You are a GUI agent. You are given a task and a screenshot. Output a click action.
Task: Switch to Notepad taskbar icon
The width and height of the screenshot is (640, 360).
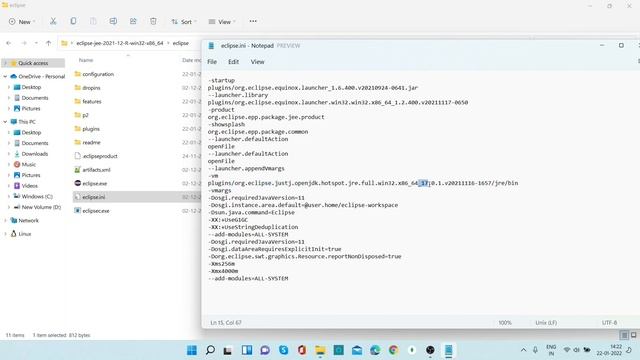pyautogui.click(x=449, y=350)
